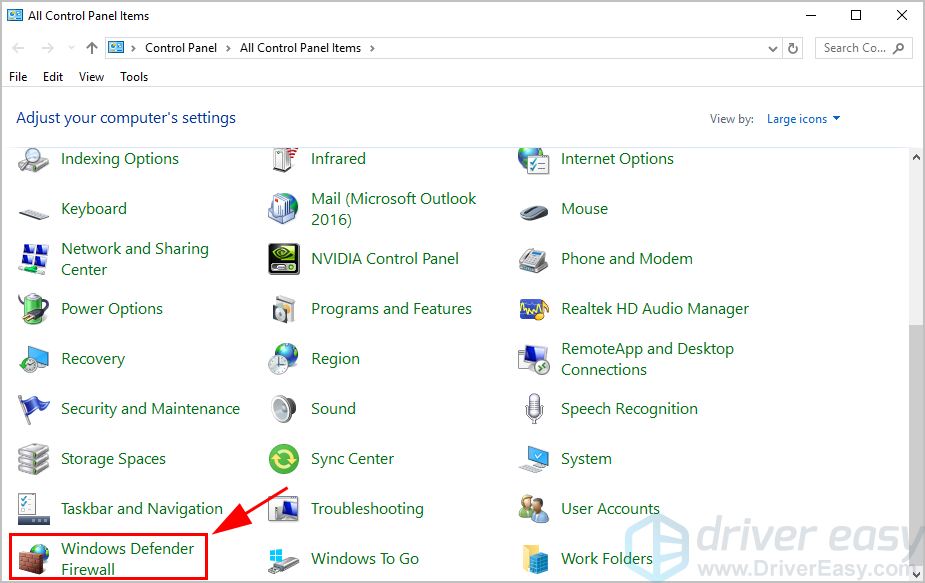Open the User Accounts link
The height and width of the screenshot is (583, 925).
(610, 509)
